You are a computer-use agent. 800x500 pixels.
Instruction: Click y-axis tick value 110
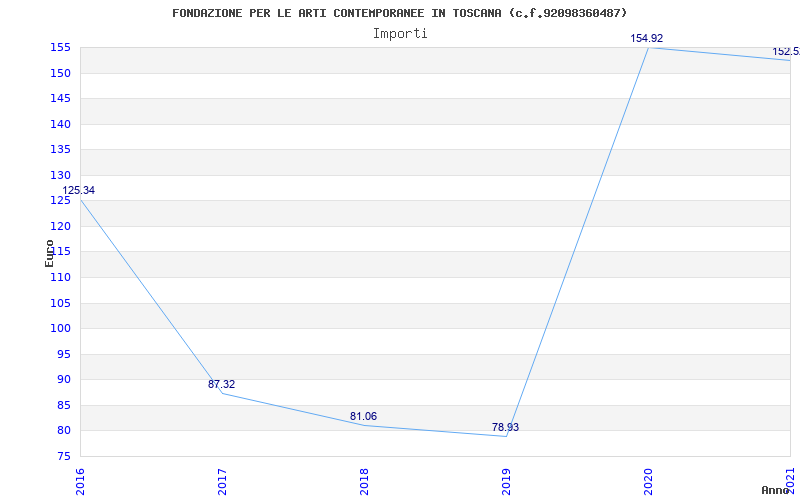coord(60,278)
